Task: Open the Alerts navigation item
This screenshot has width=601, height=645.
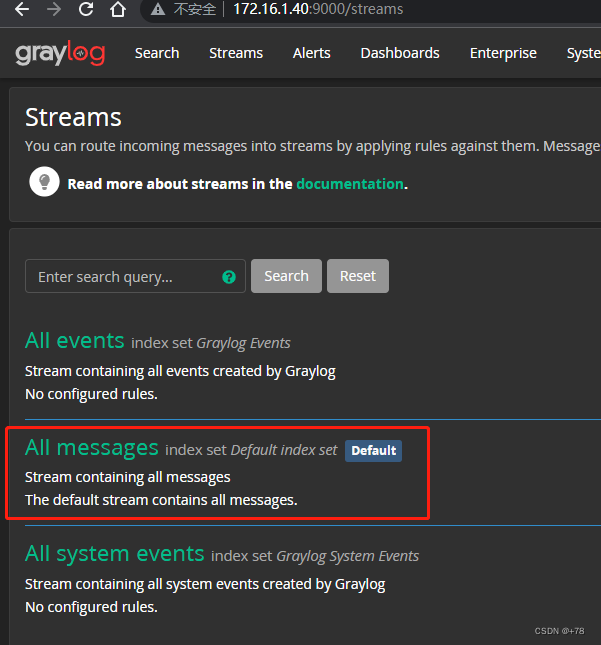Action: [x=311, y=53]
